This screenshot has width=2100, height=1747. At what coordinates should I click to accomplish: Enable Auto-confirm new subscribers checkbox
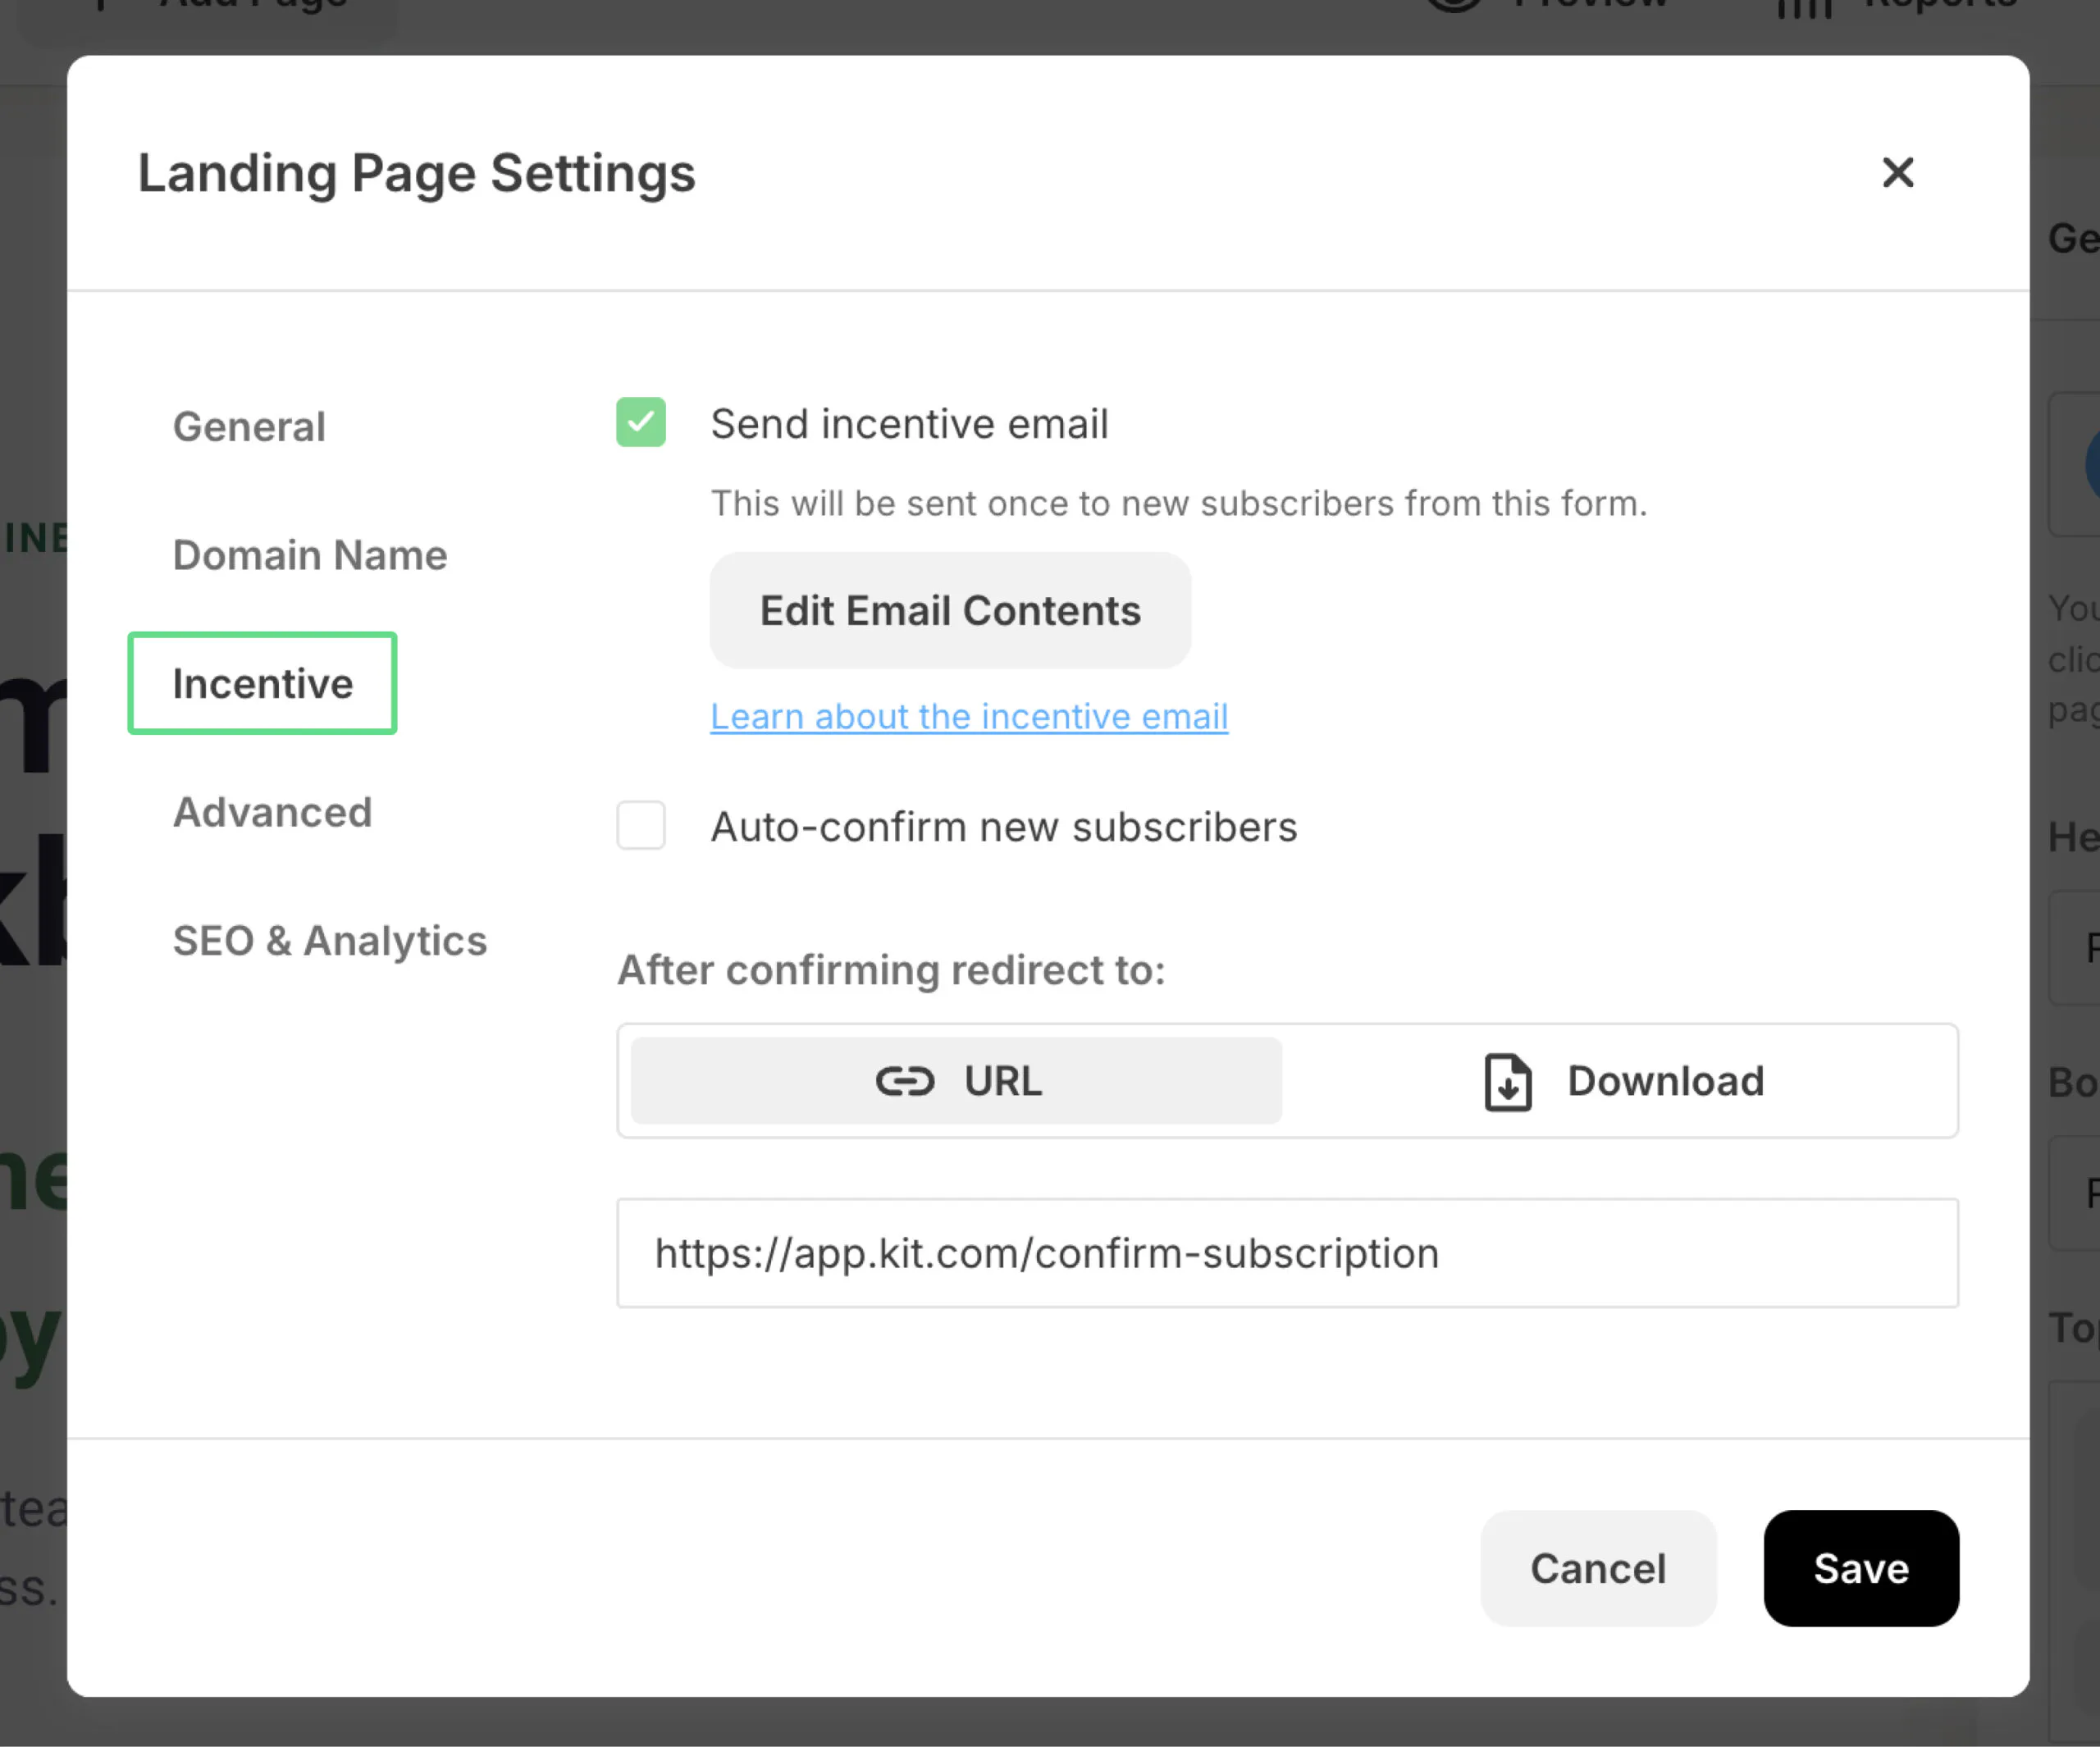pos(641,825)
